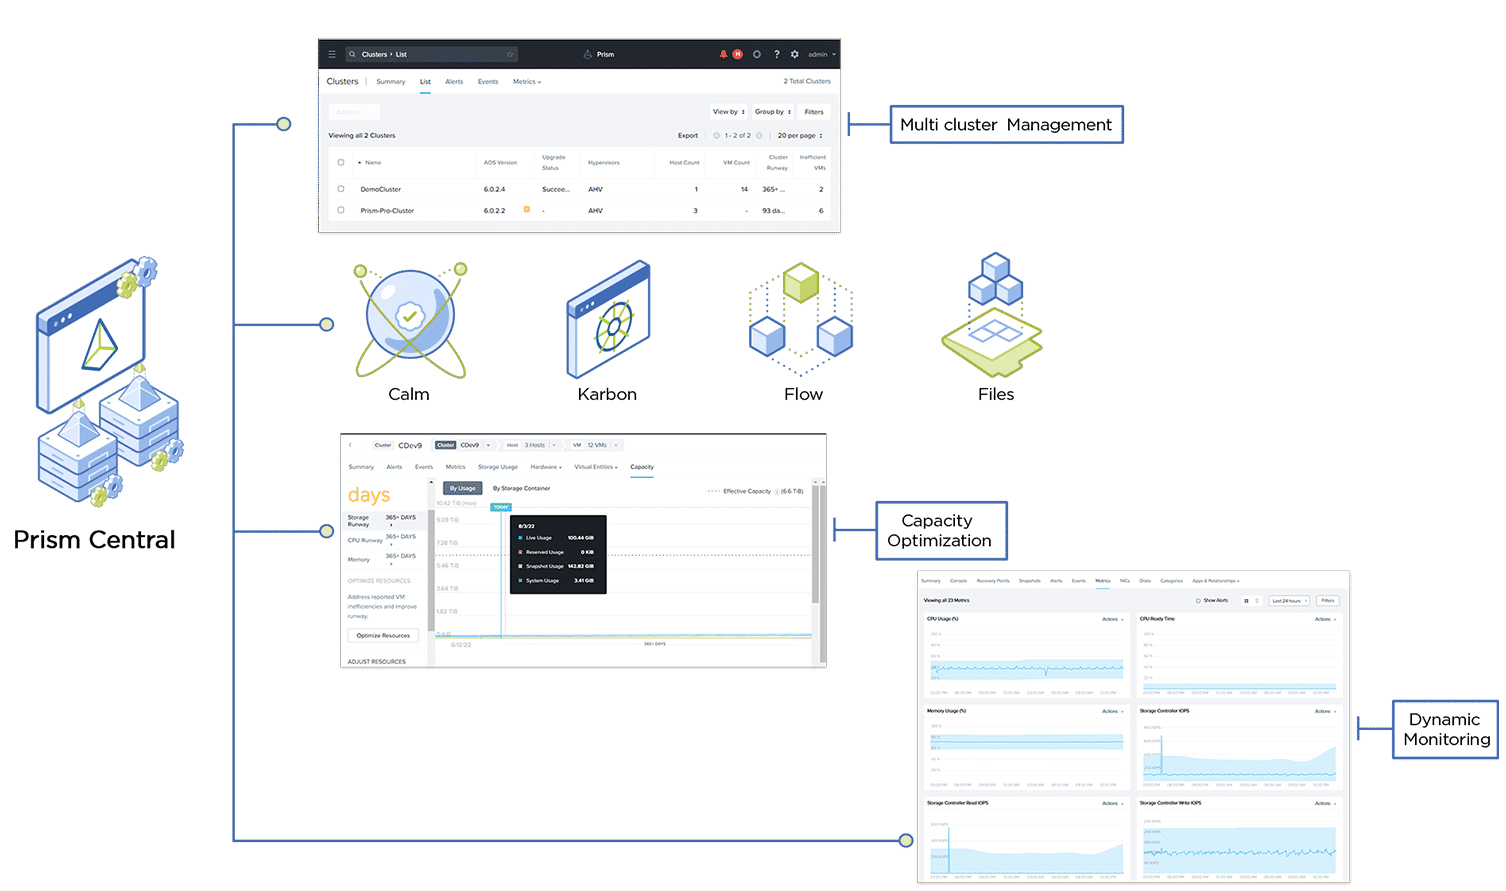Viewport: 1506px width, 891px height.
Task: Open settings gear in Prism header
Action: (795, 54)
